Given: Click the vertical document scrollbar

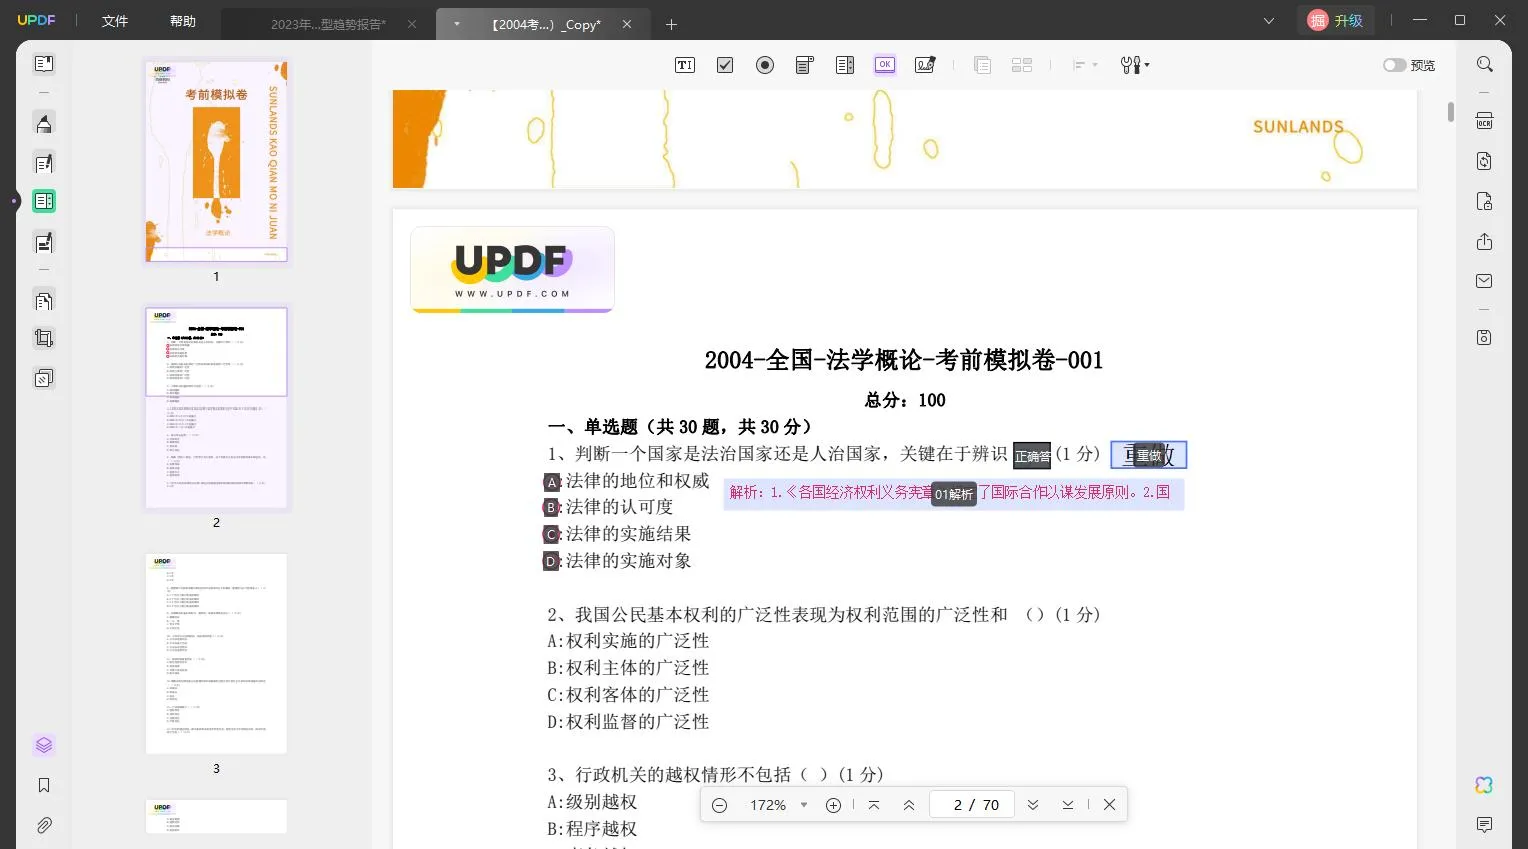Looking at the screenshot, I should [x=1451, y=112].
